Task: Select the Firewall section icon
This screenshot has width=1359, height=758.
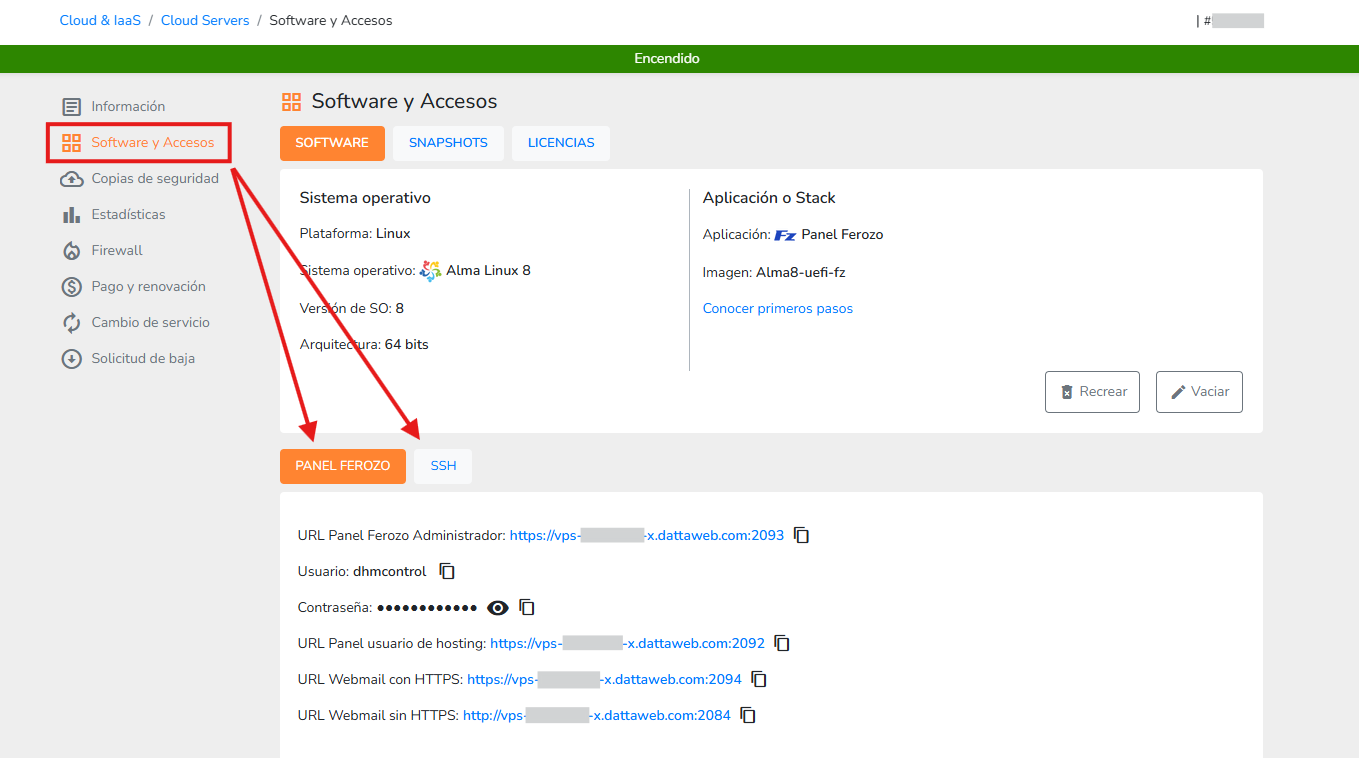Action: [71, 250]
